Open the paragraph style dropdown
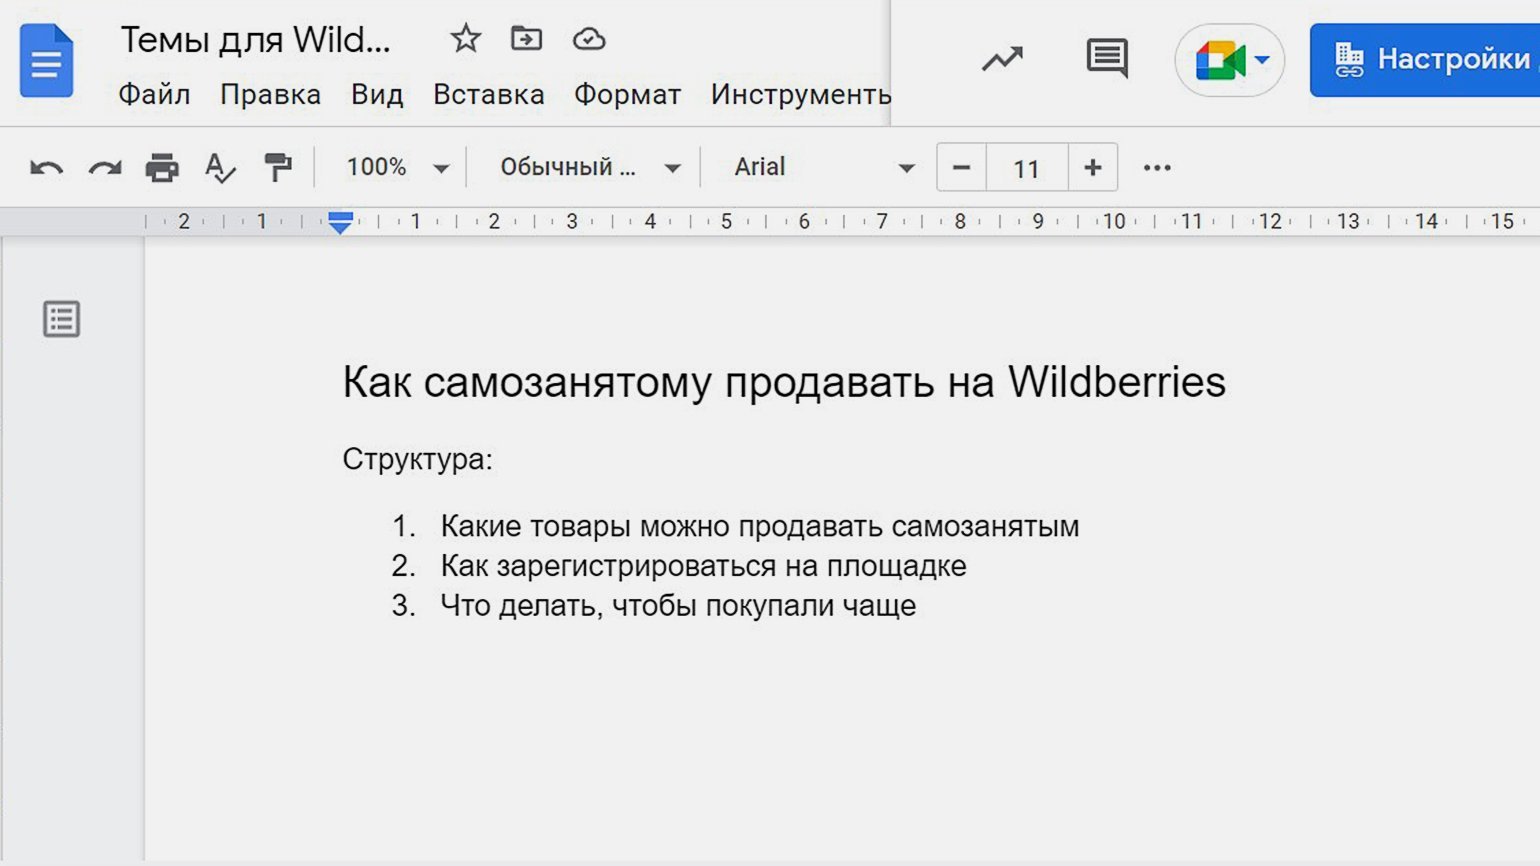Viewport: 1540px width, 866px height. click(590, 167)
